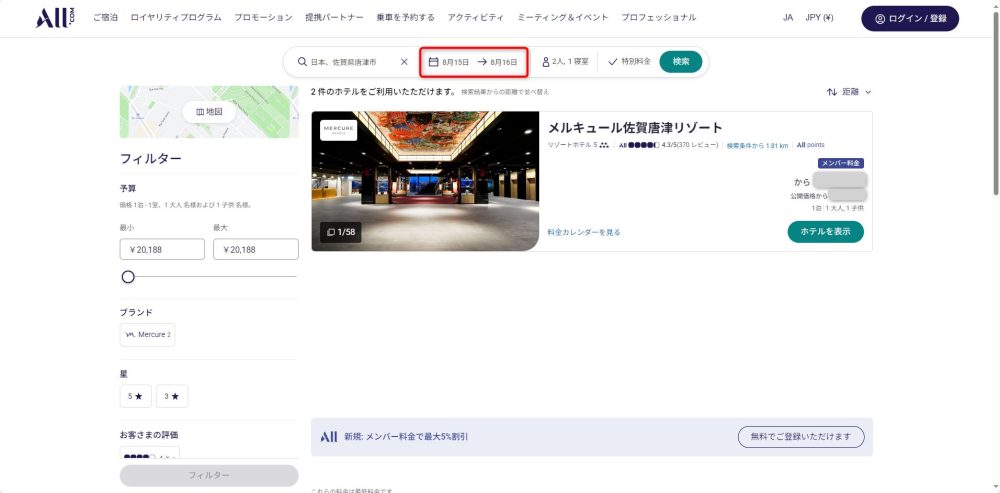Viewport: 1000px width, 493px height.
Task: Click the 新規: メンバー料金で最大5%割引 text
Action: pos(406,437)
